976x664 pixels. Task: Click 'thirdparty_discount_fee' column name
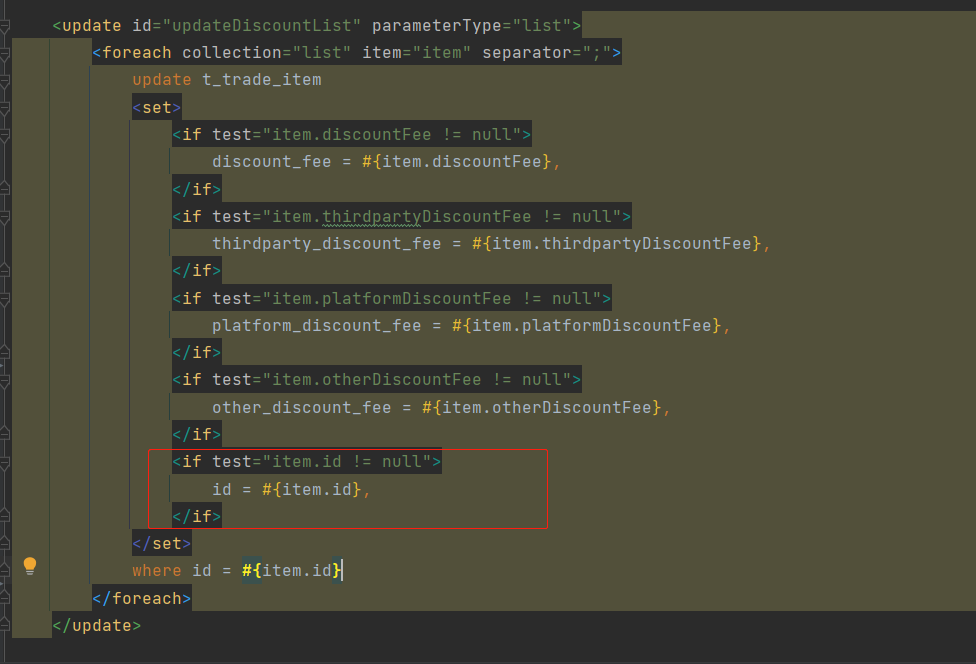point(327,244)
